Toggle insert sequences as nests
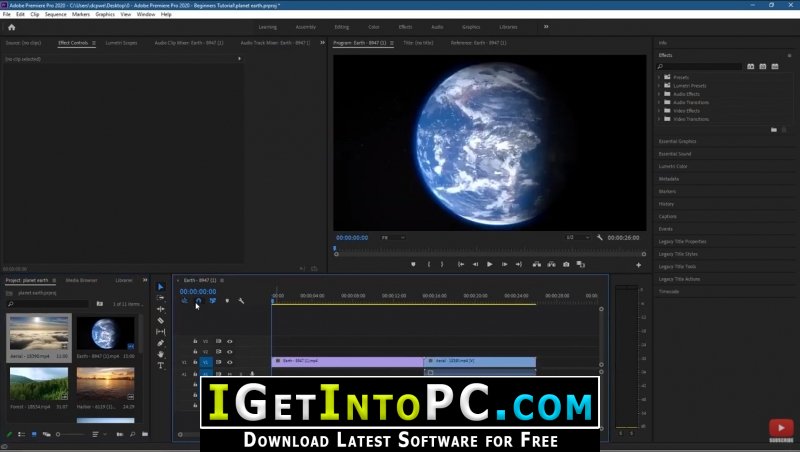Viewport: 800px width, 452px height. tap(184, 301)
